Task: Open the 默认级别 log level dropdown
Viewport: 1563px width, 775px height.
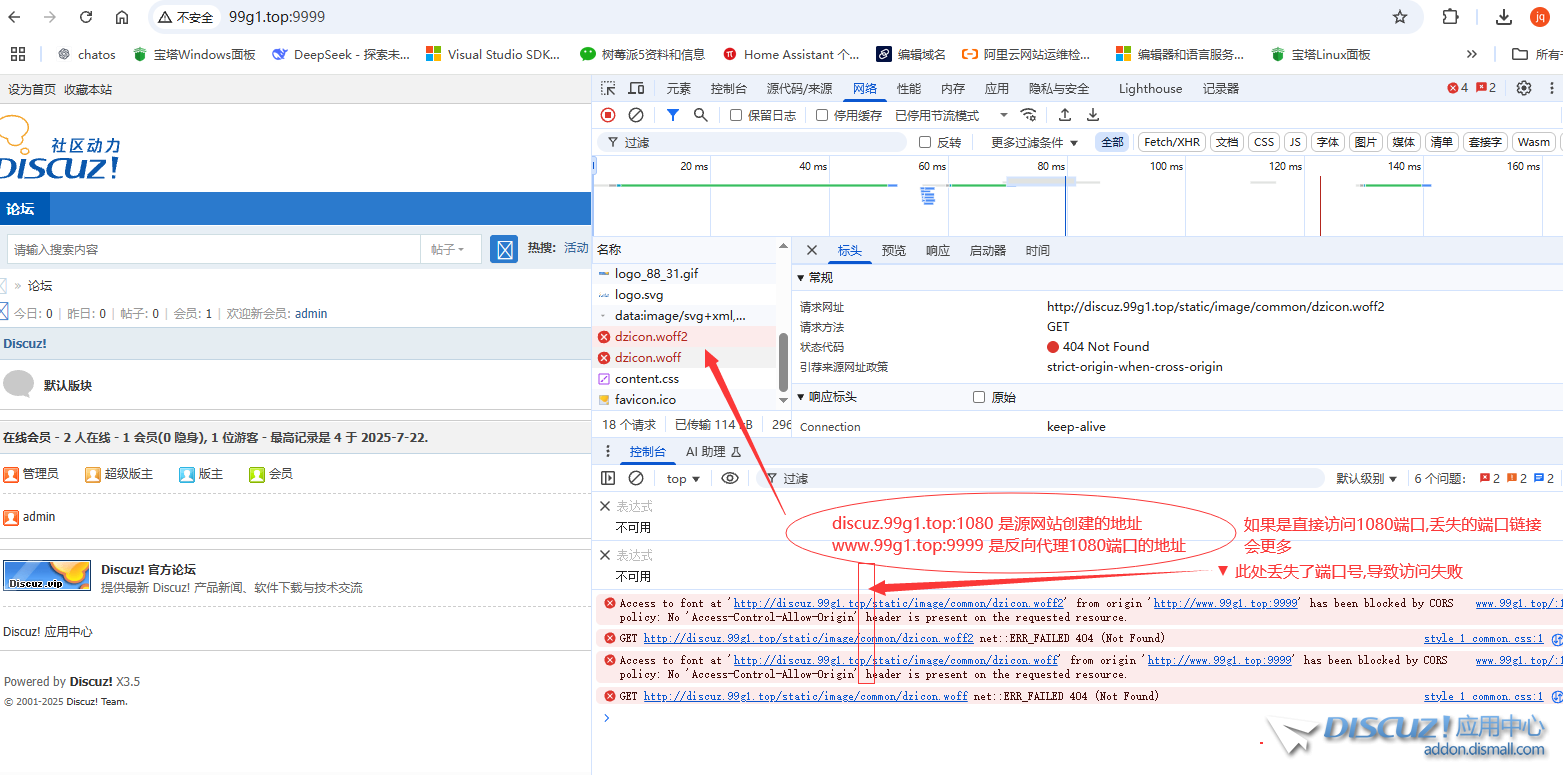Action: pyautogui.click(x=1367, y=478)
